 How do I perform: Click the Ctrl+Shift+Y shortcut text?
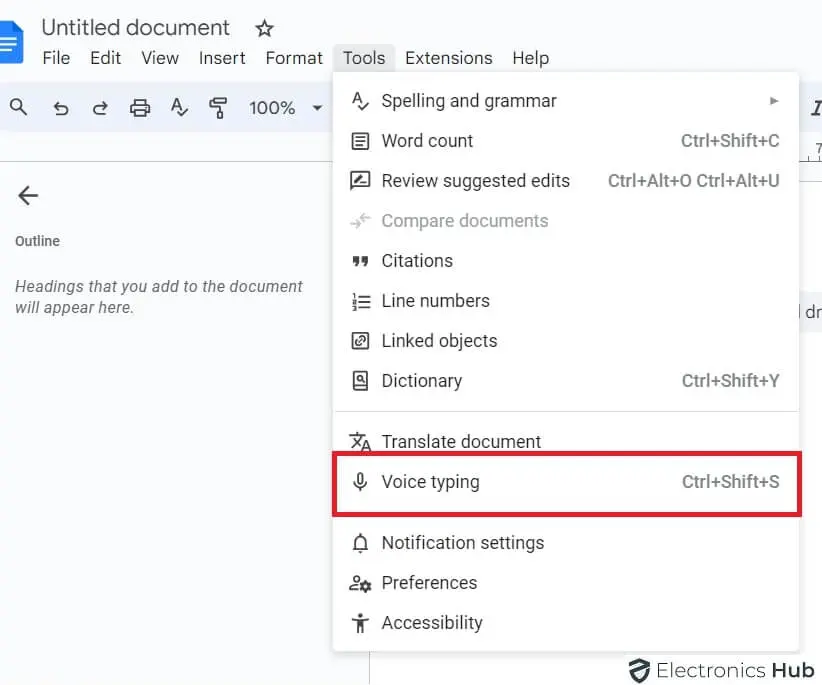coord(730,380)
